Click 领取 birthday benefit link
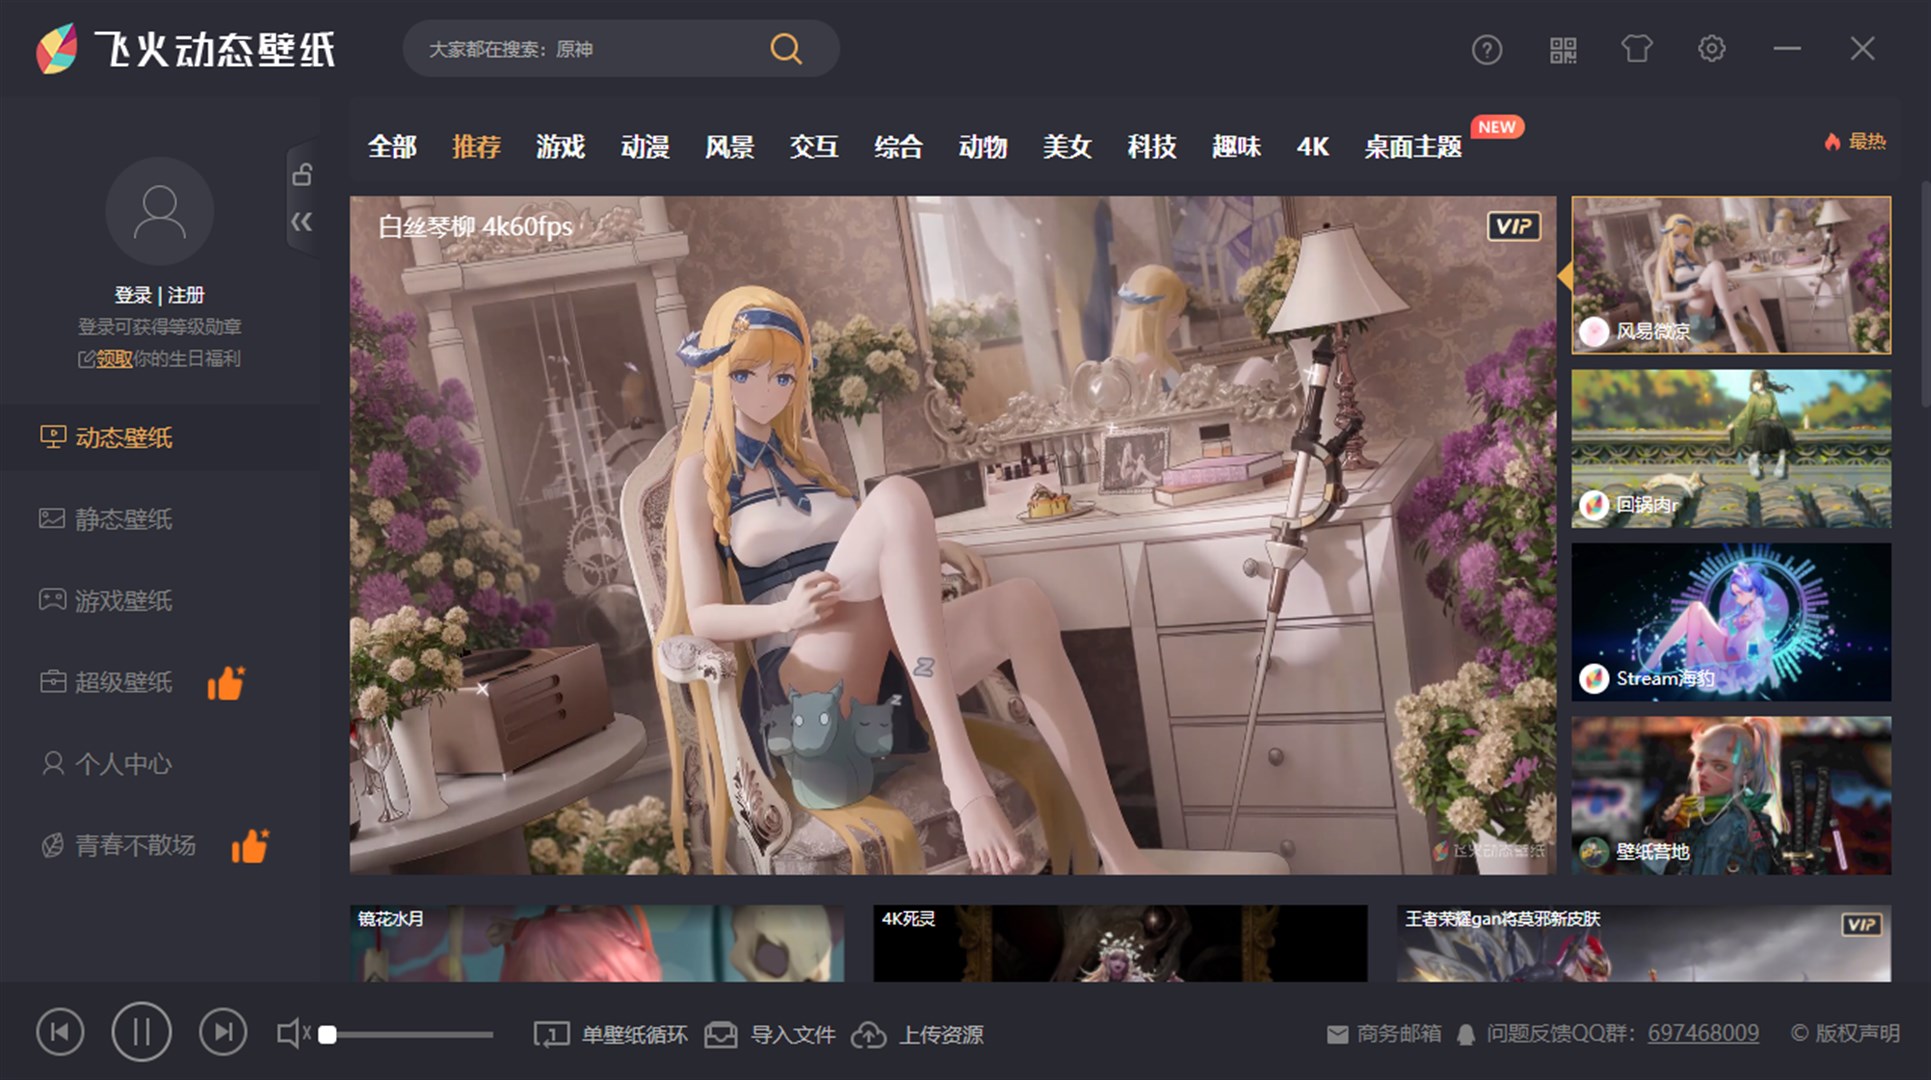 114,359
